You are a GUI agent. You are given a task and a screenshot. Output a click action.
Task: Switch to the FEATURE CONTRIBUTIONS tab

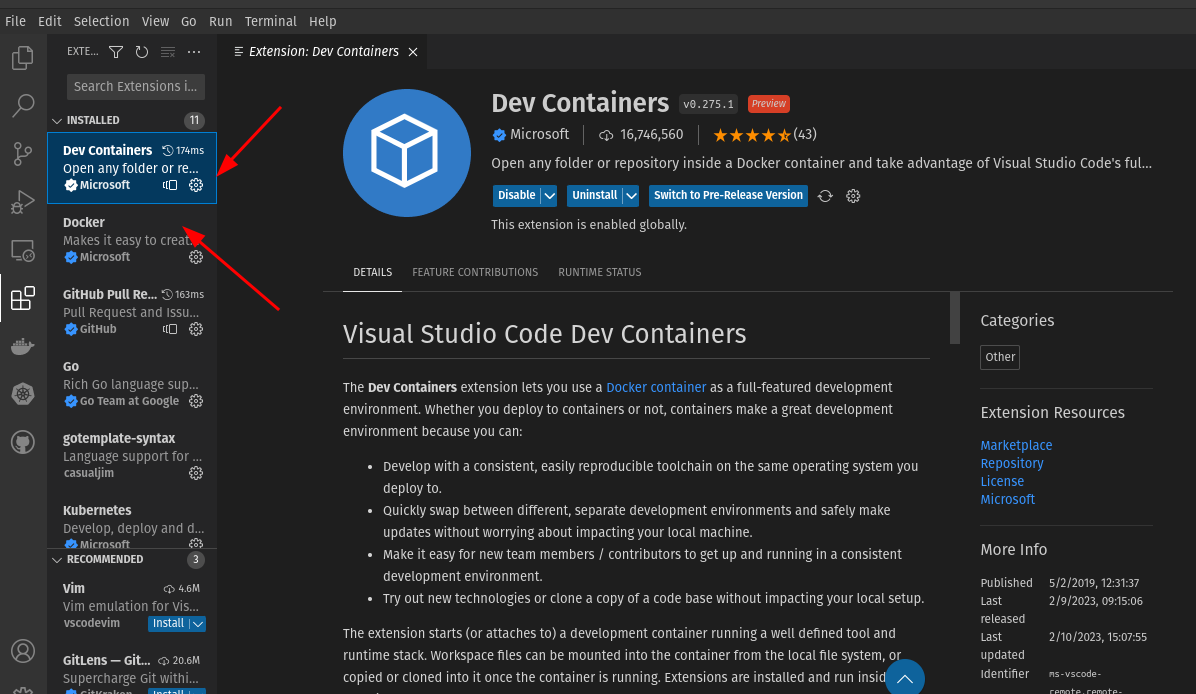coord(475,272)
